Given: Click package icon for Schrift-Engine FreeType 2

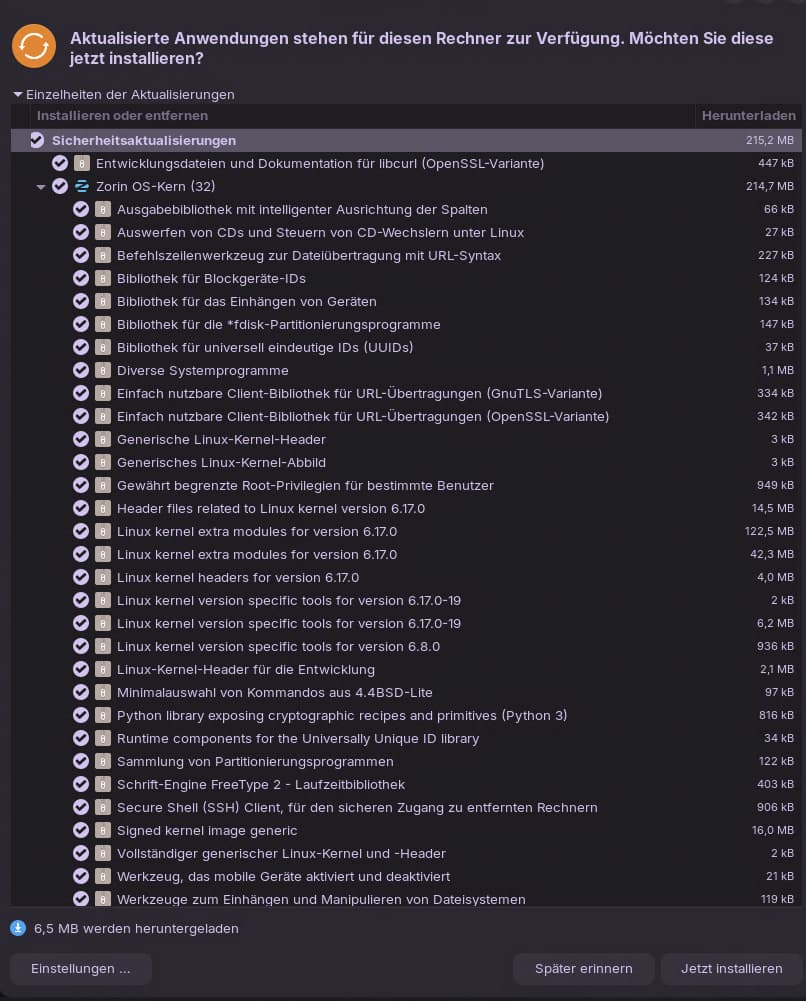Looking at the screenshot, I should [x=102, y=784].
